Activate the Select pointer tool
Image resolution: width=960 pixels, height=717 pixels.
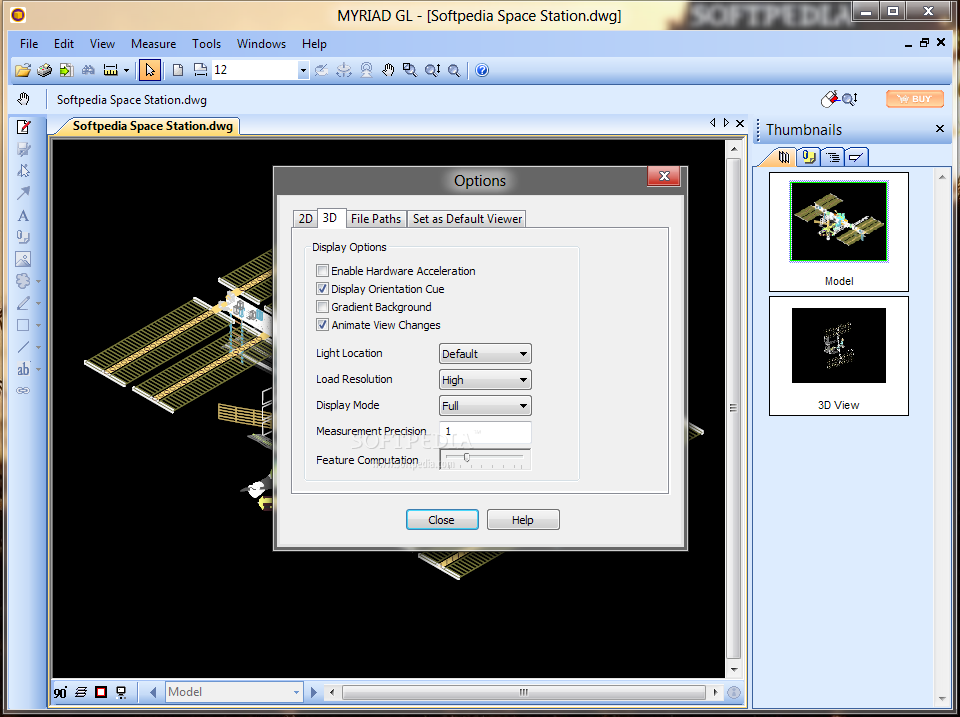(x=150, y=70)
